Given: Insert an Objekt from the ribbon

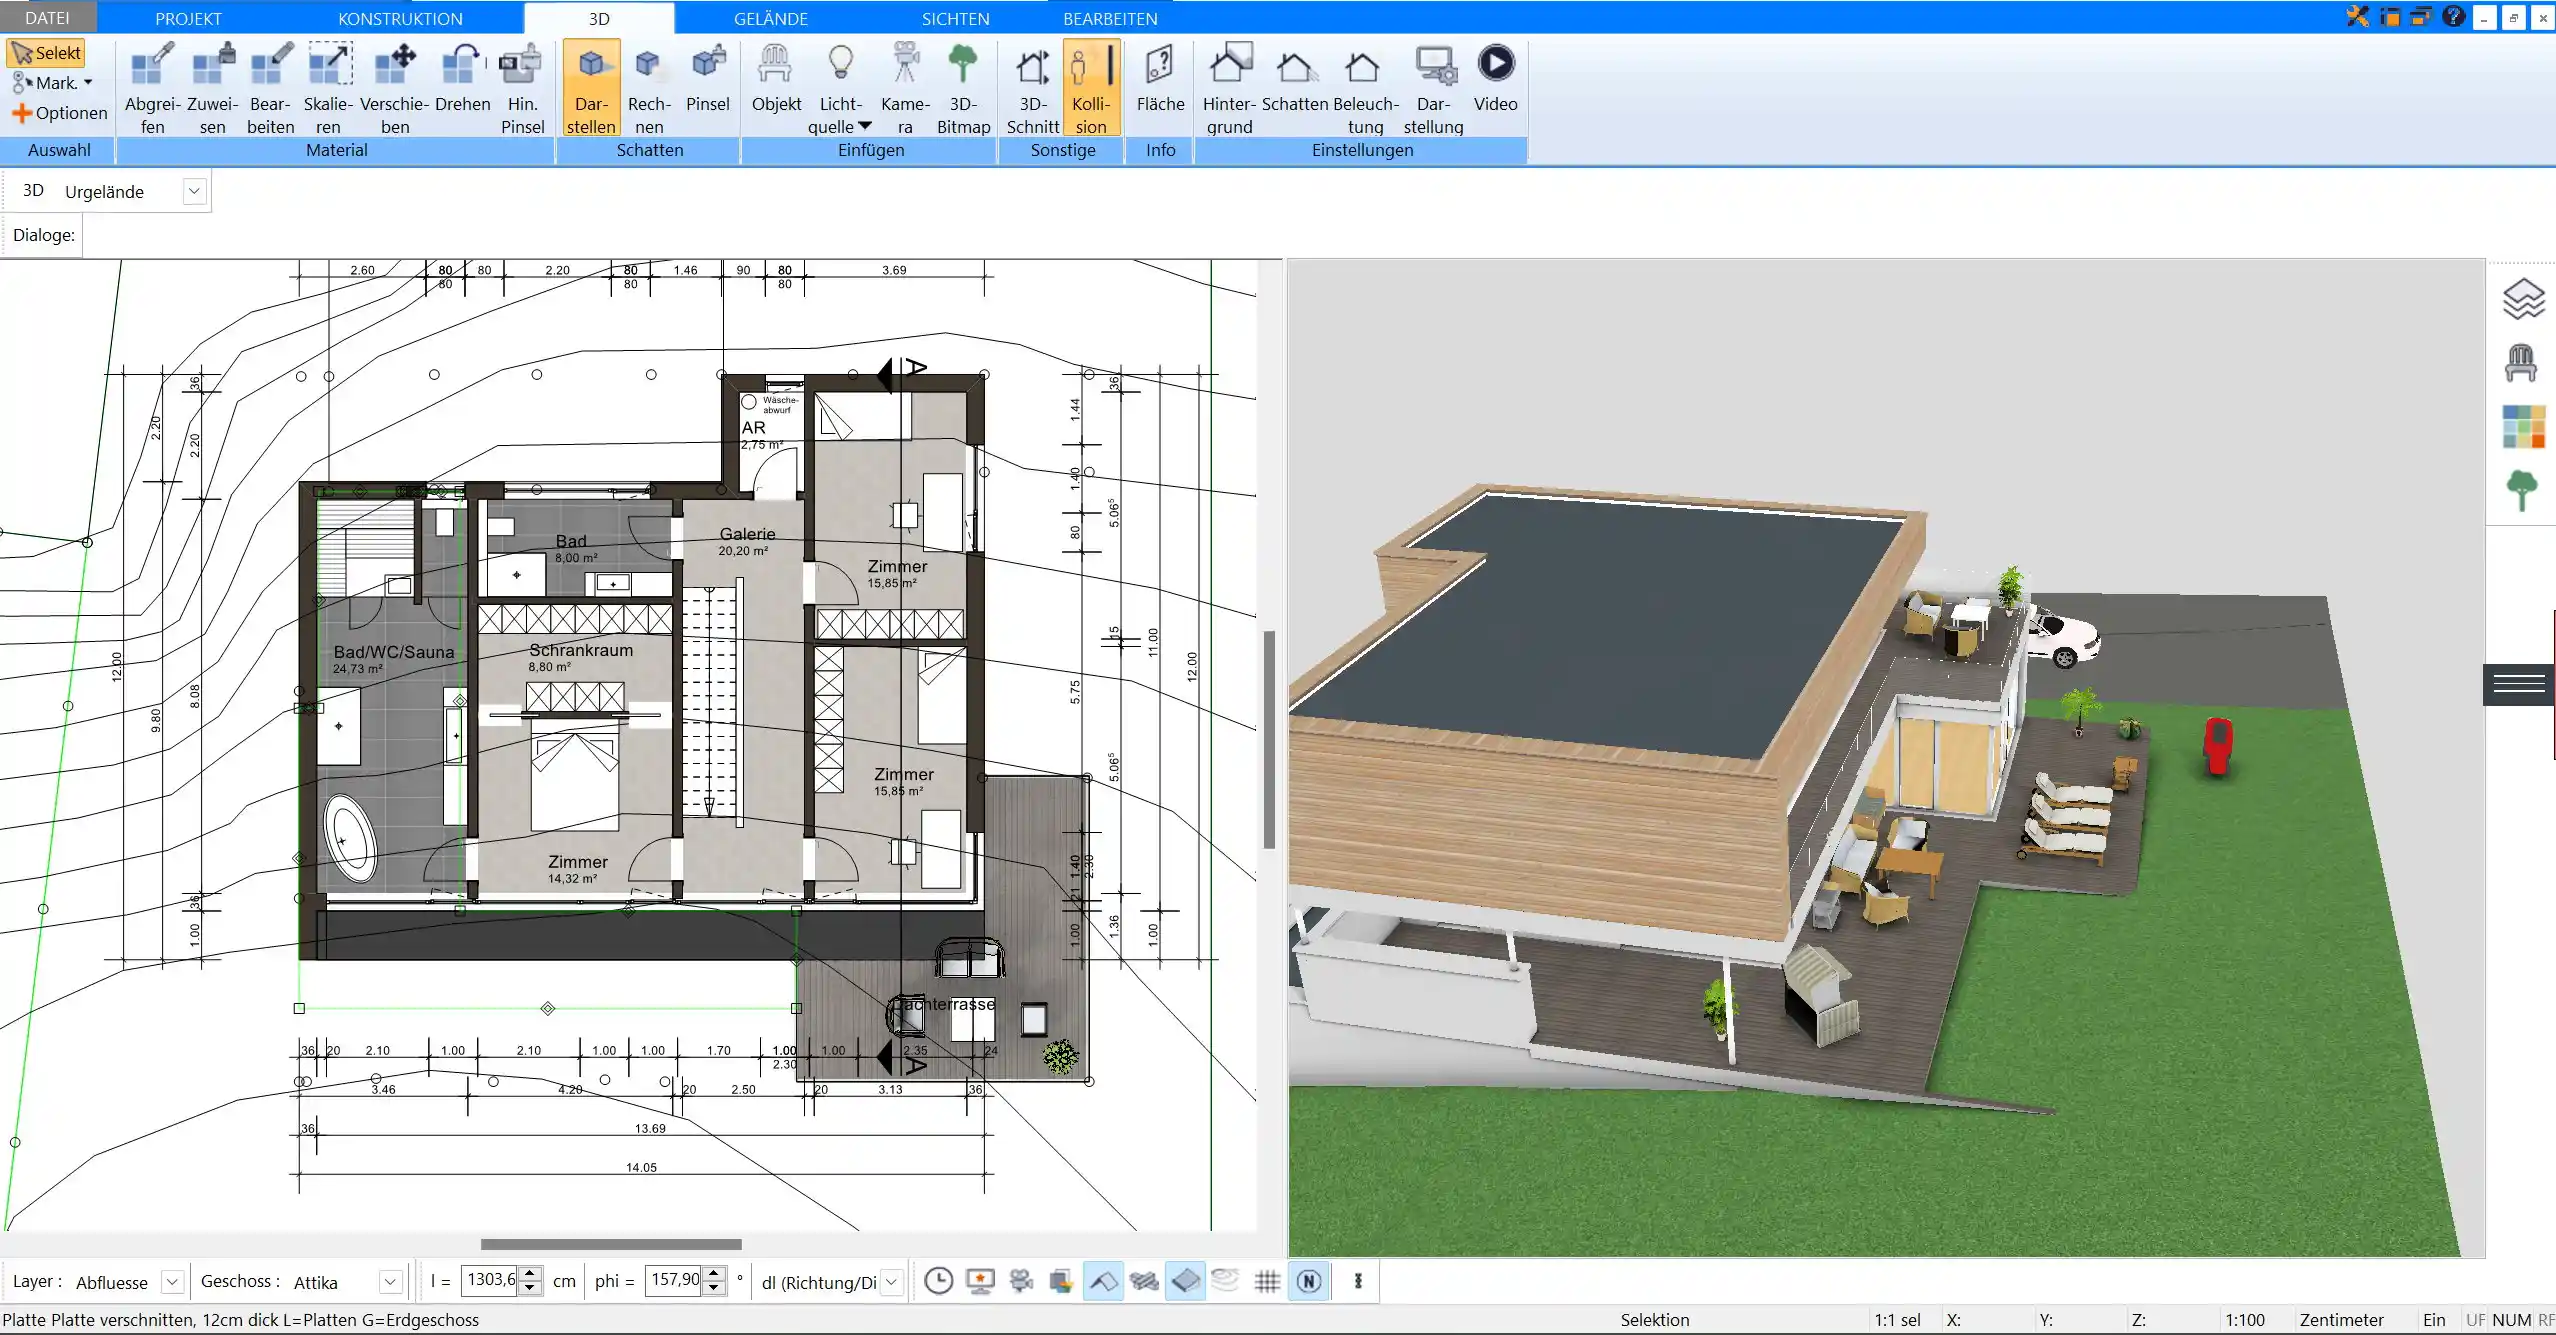Looking at the screenshot, I should [x=776, y=78].
